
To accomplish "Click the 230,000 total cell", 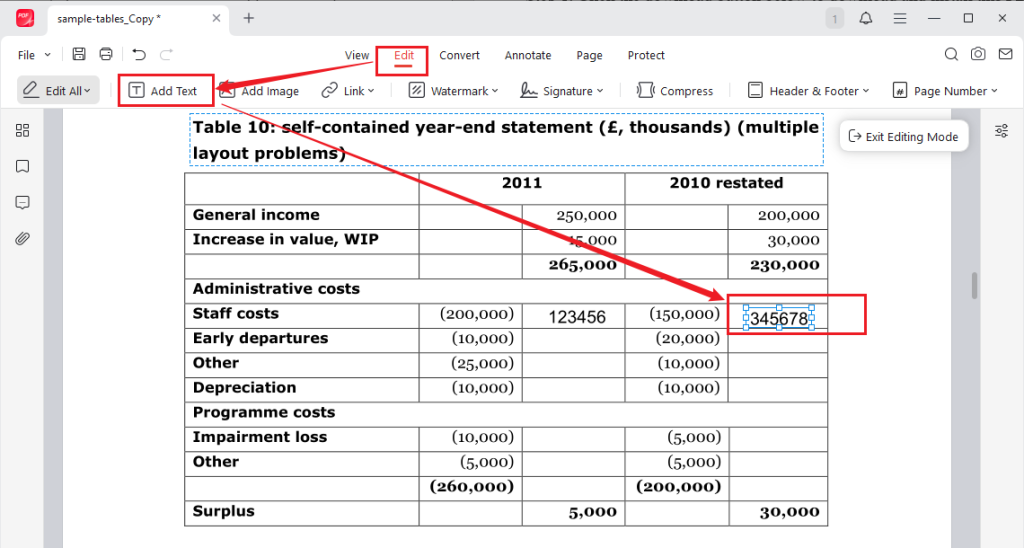I will (x=785, y=265).
